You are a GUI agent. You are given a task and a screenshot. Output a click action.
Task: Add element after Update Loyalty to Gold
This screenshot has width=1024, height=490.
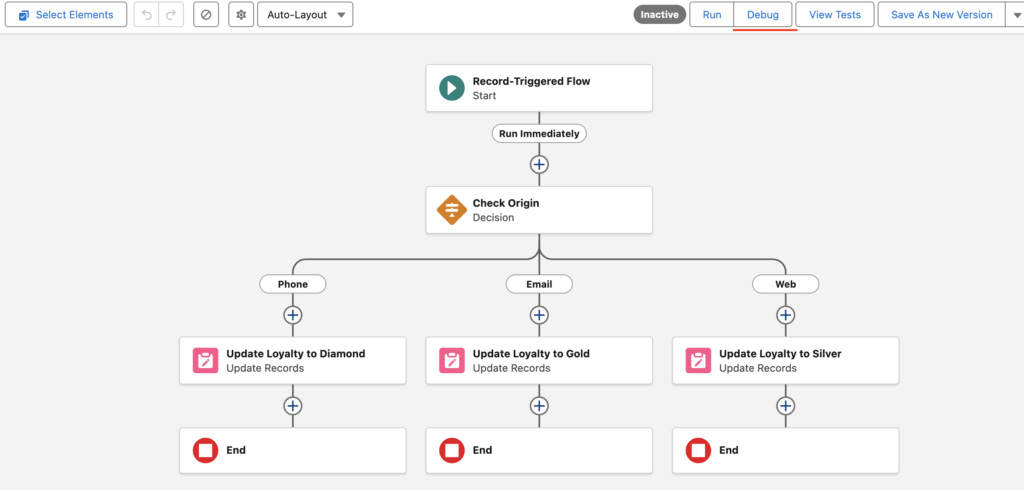tap(539, 406)
